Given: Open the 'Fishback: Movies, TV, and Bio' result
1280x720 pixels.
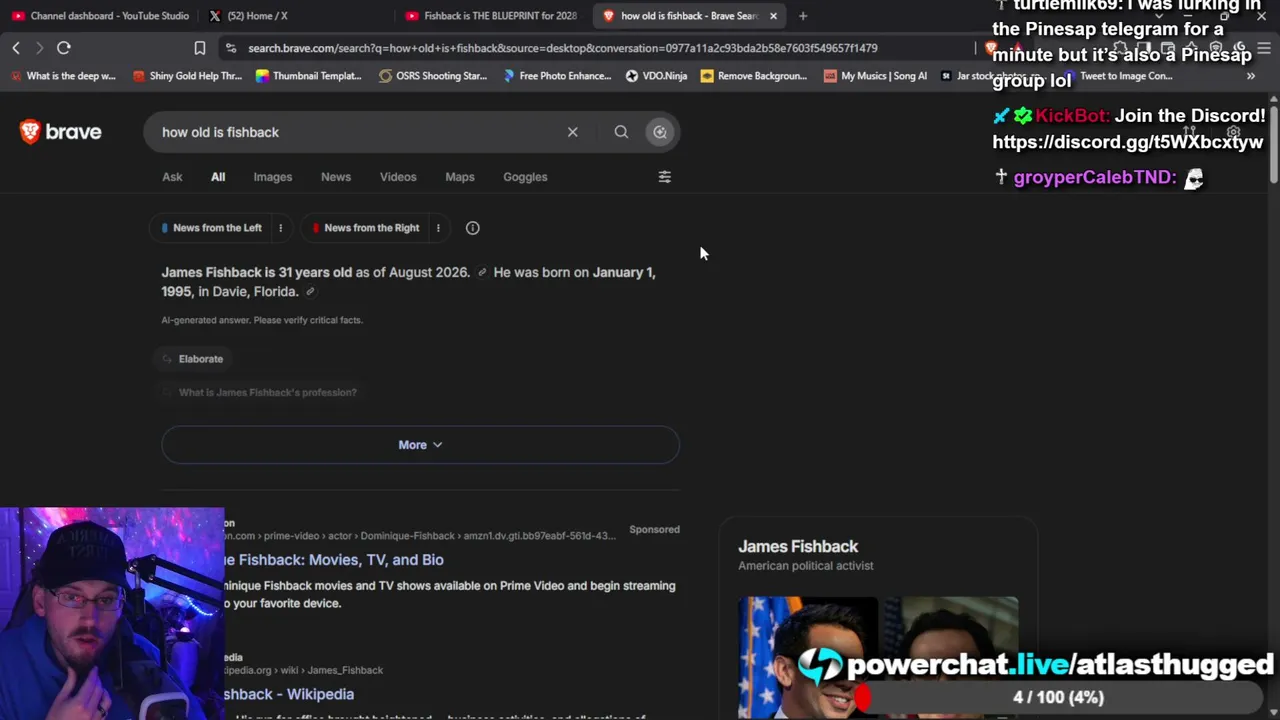Looking at the screenshot, I should 333,560.
